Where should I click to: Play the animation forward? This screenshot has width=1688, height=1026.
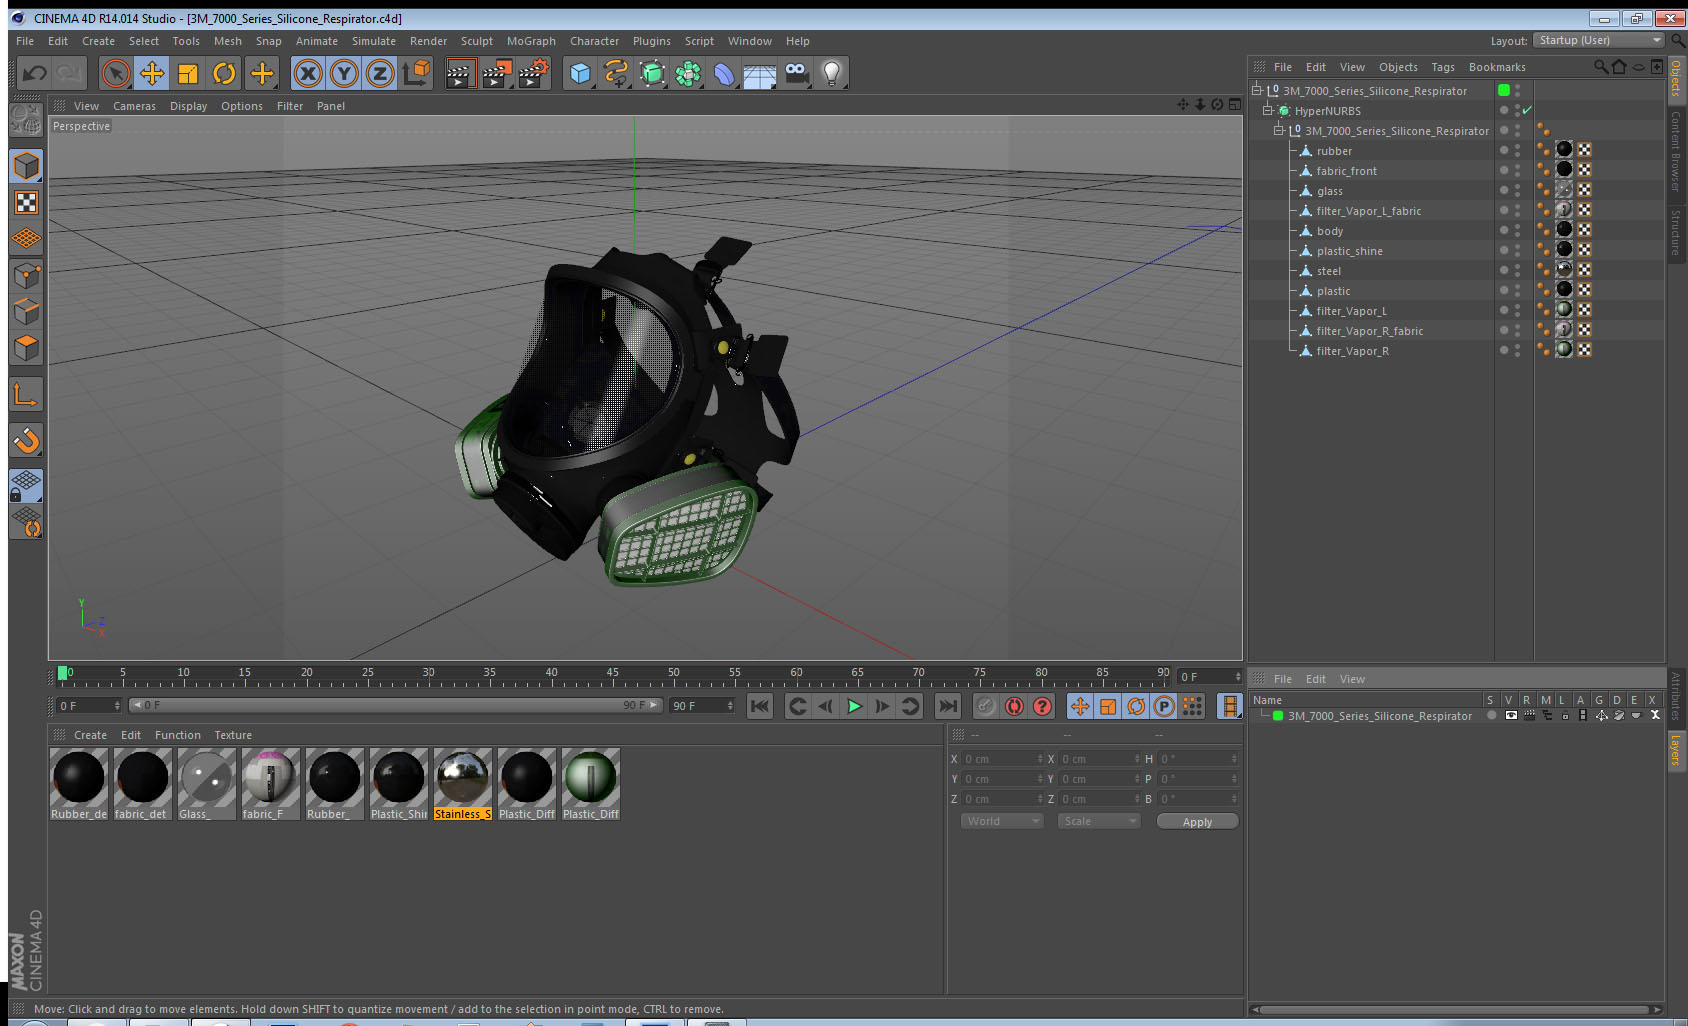click(854, 706)
